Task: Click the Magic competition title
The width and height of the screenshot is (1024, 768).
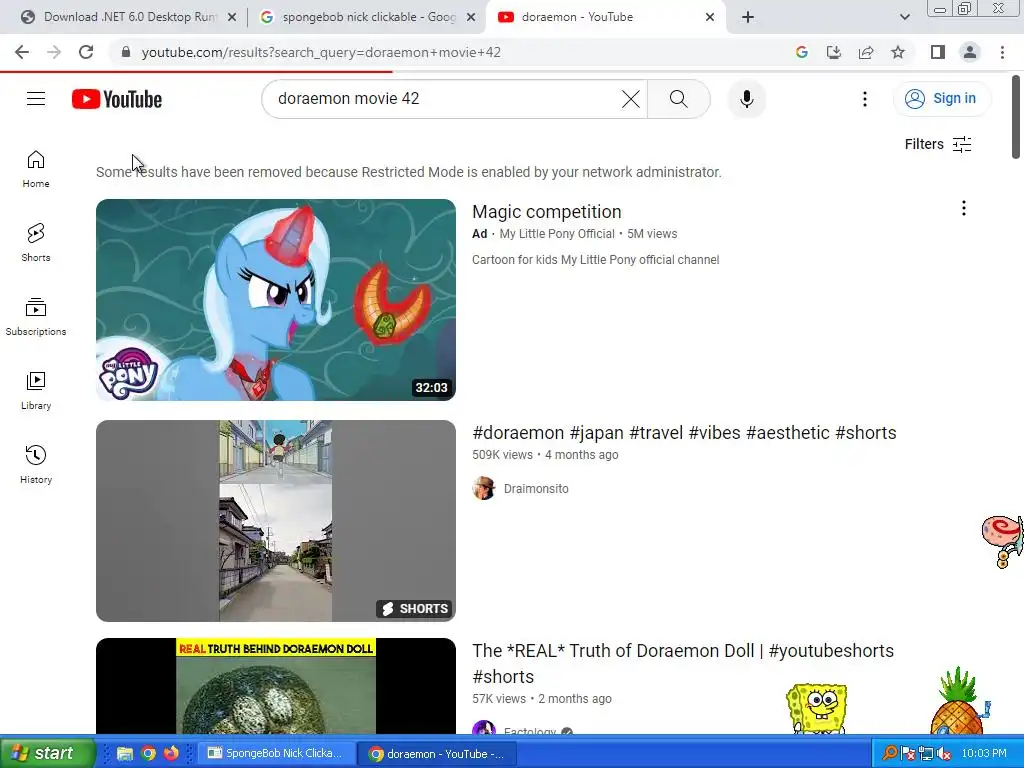Action: 547,212
